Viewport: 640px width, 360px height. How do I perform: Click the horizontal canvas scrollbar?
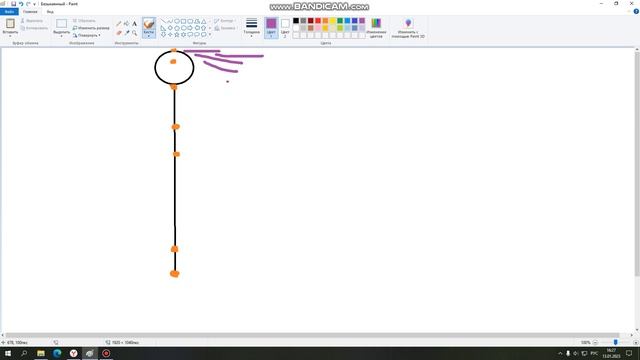point(312,335)
